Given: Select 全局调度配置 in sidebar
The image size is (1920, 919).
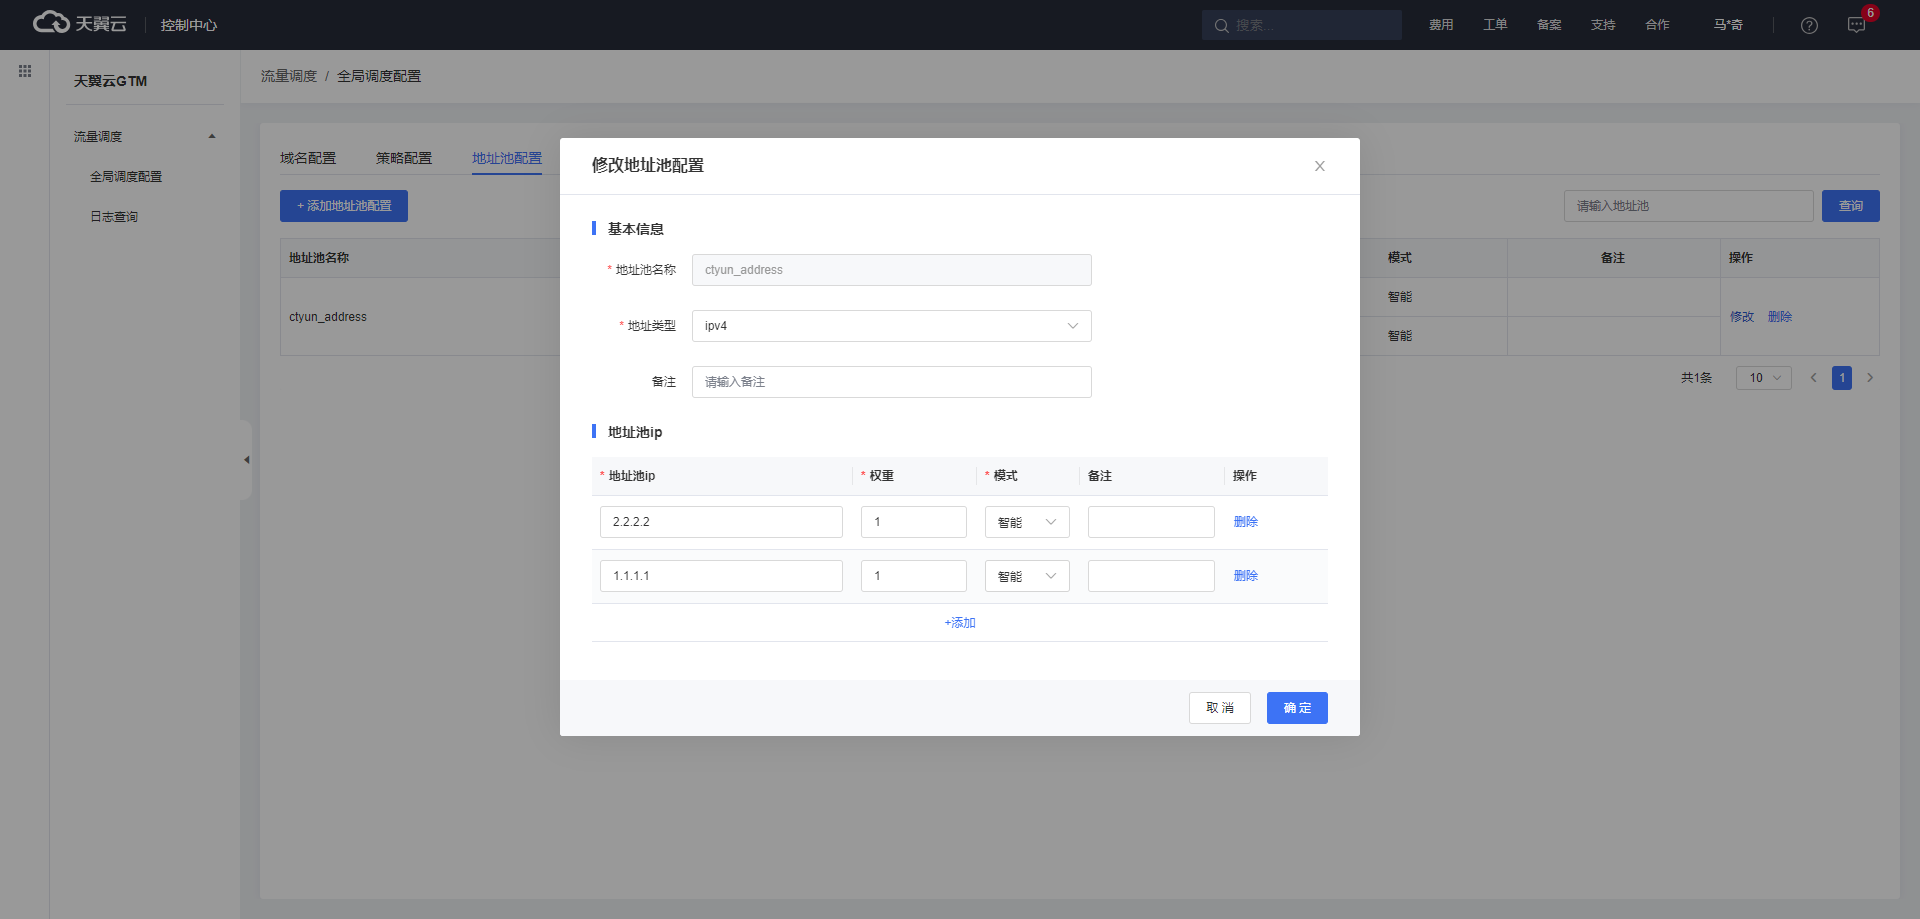Looking at the screenshot, I should pos(126,176).
